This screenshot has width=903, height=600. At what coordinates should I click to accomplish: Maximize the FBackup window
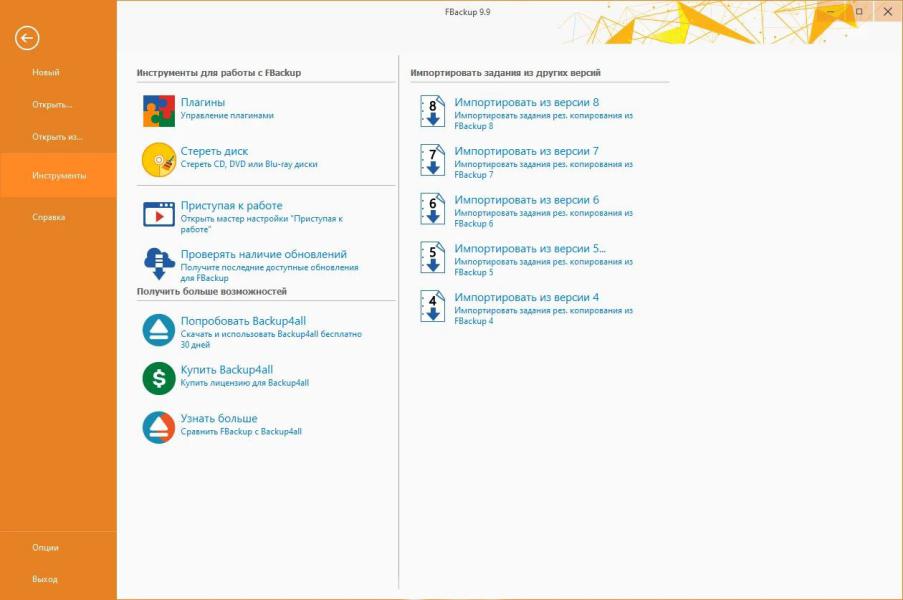859,12
